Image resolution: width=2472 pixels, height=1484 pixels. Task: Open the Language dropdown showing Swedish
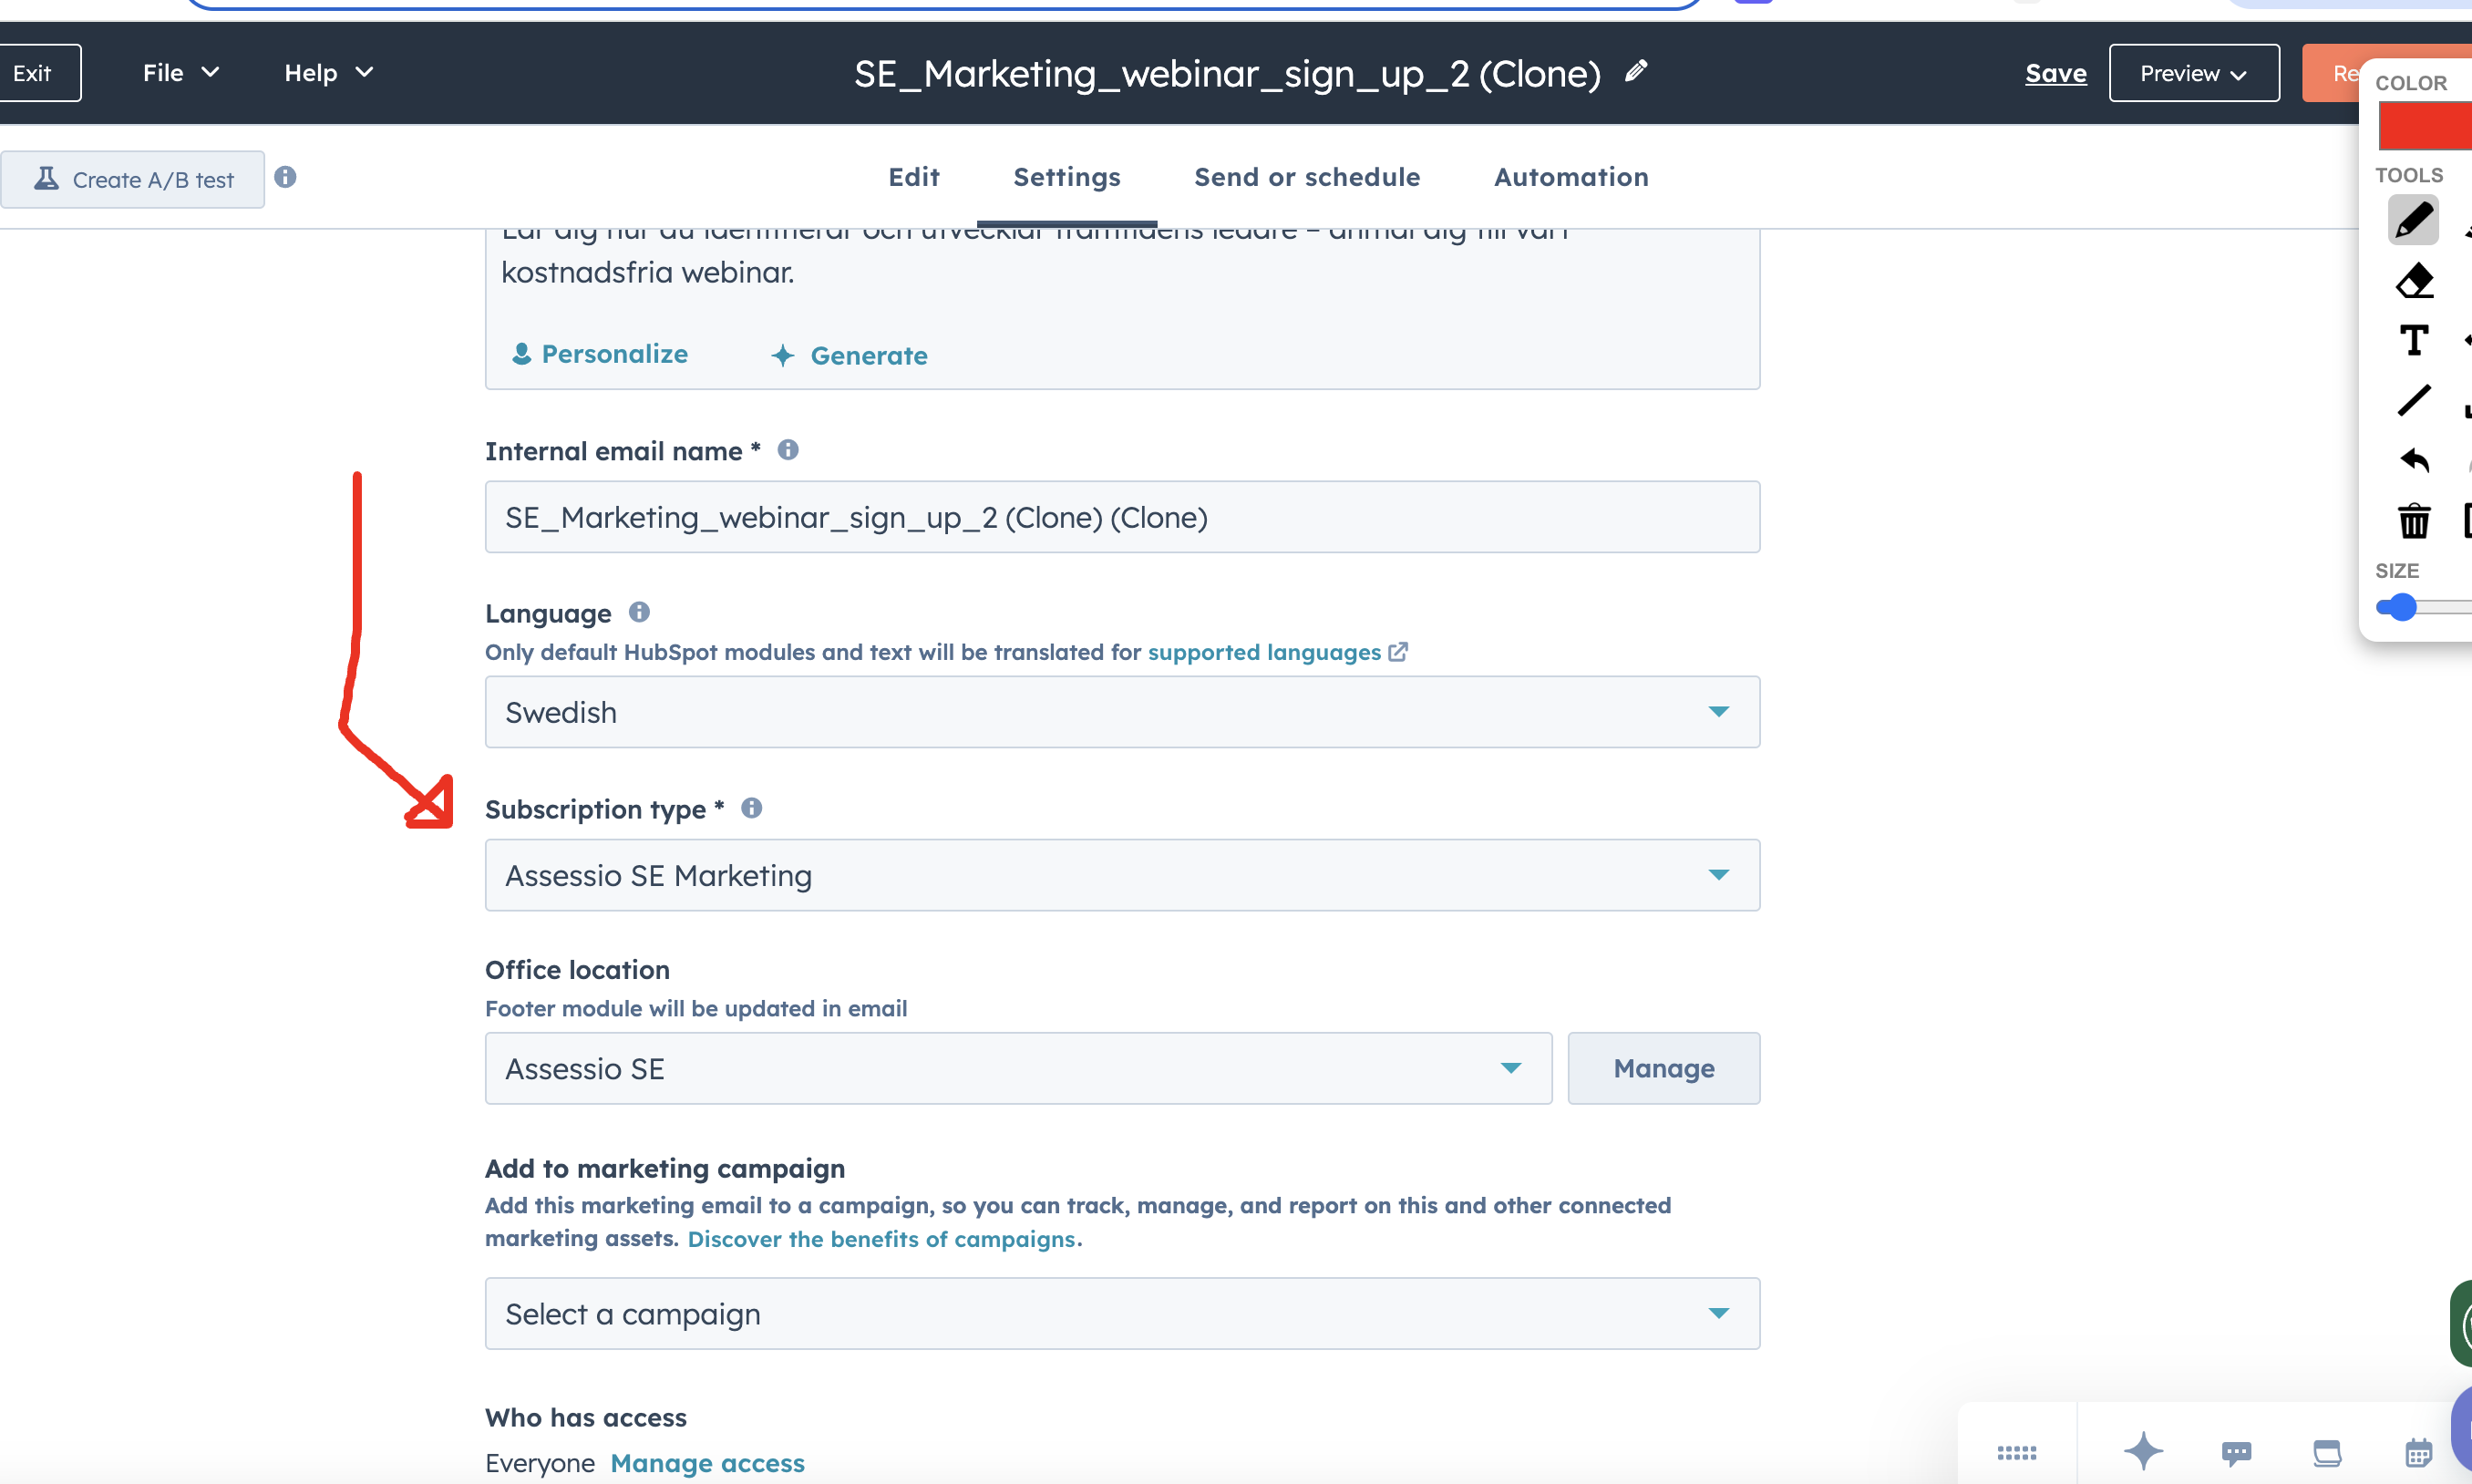[1122, 712]
